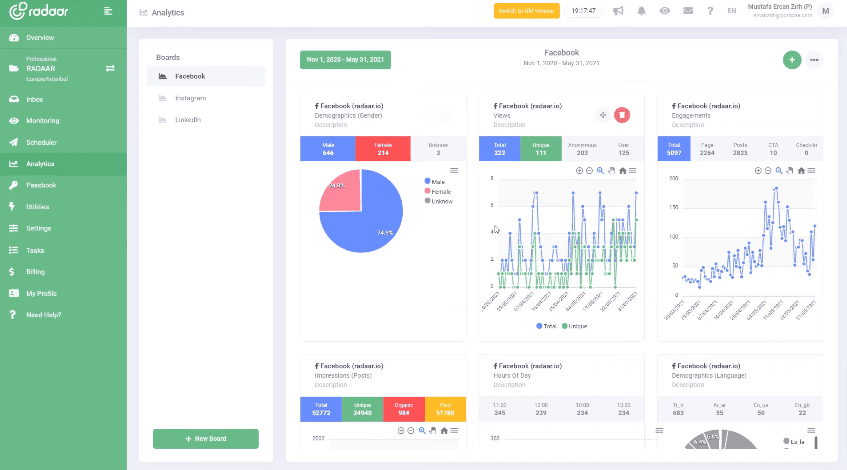Open the notifications bell
847x470 pixels.
pyautogui.click(x=641, y=11)
